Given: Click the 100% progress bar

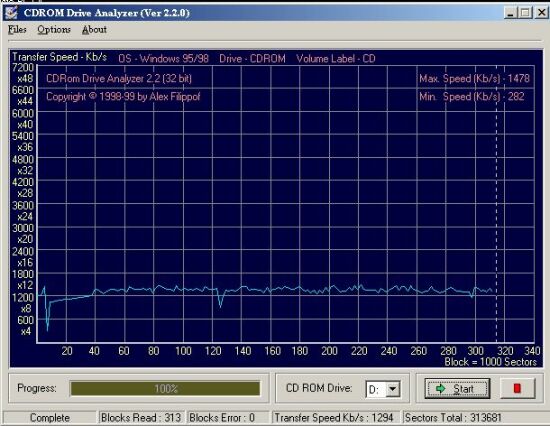Looking at the screenshot, I should [165, 388].
